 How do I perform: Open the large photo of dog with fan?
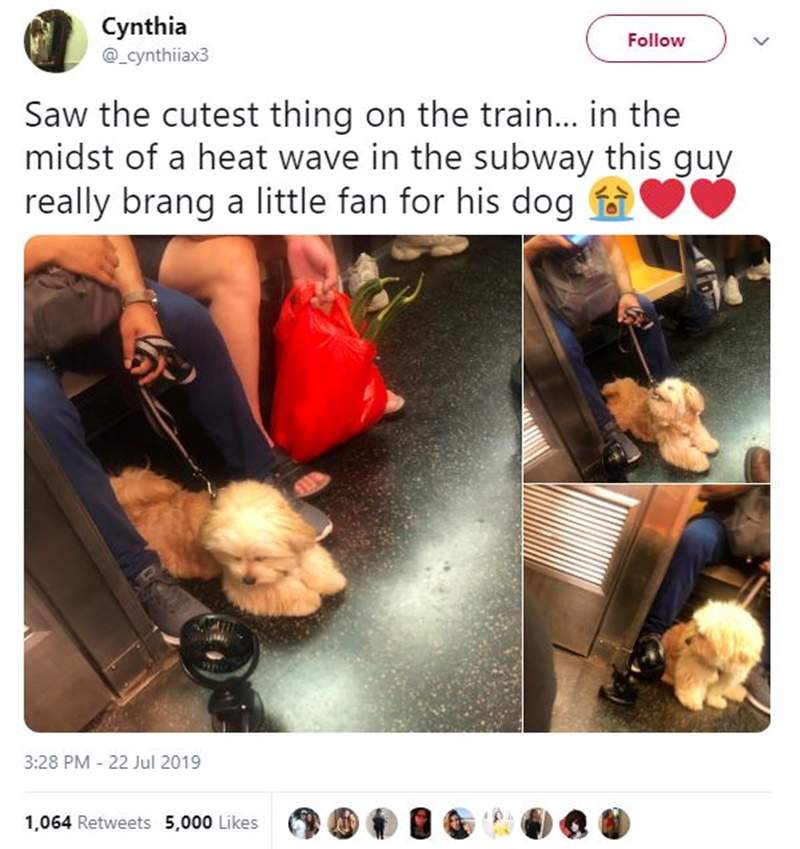pos(273,484)
